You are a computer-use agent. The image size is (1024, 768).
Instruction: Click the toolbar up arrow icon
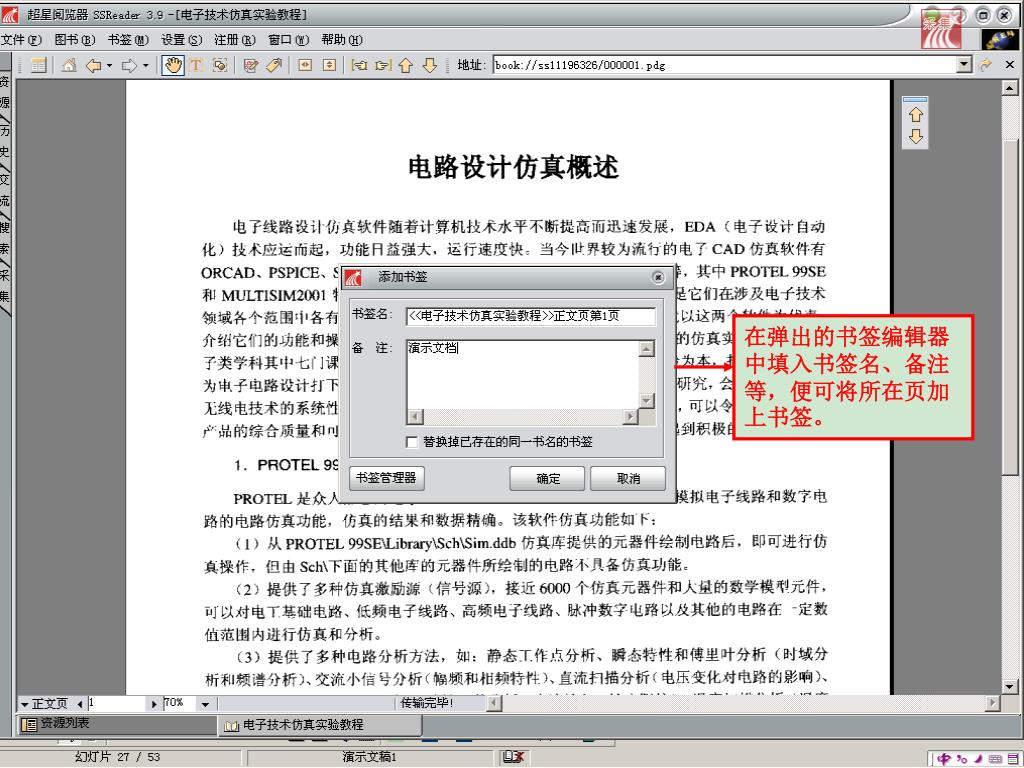[x=406, y=65]
